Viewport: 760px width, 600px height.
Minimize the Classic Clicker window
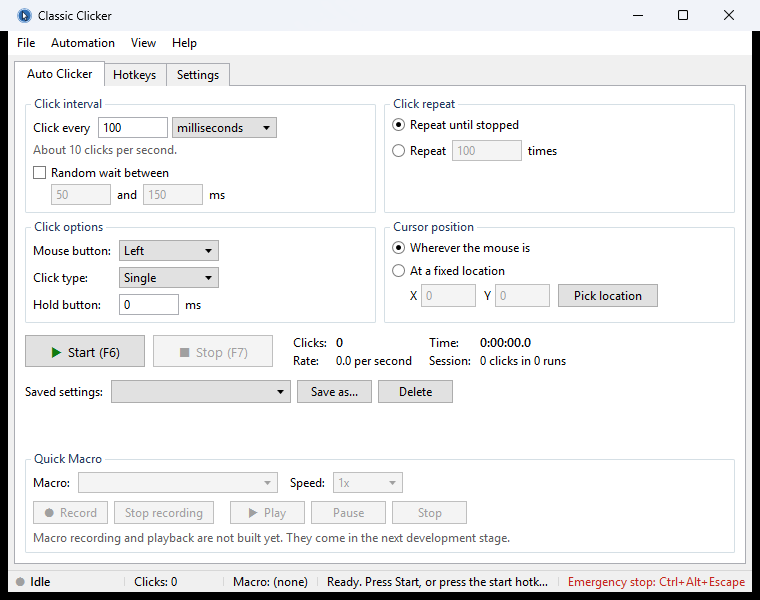pyautogui.click(x=638, y=16)
